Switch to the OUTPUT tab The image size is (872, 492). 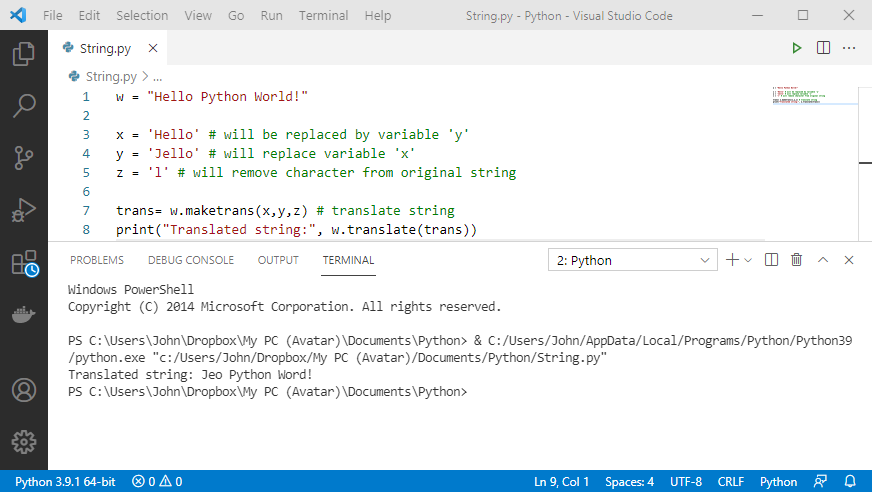278,260
